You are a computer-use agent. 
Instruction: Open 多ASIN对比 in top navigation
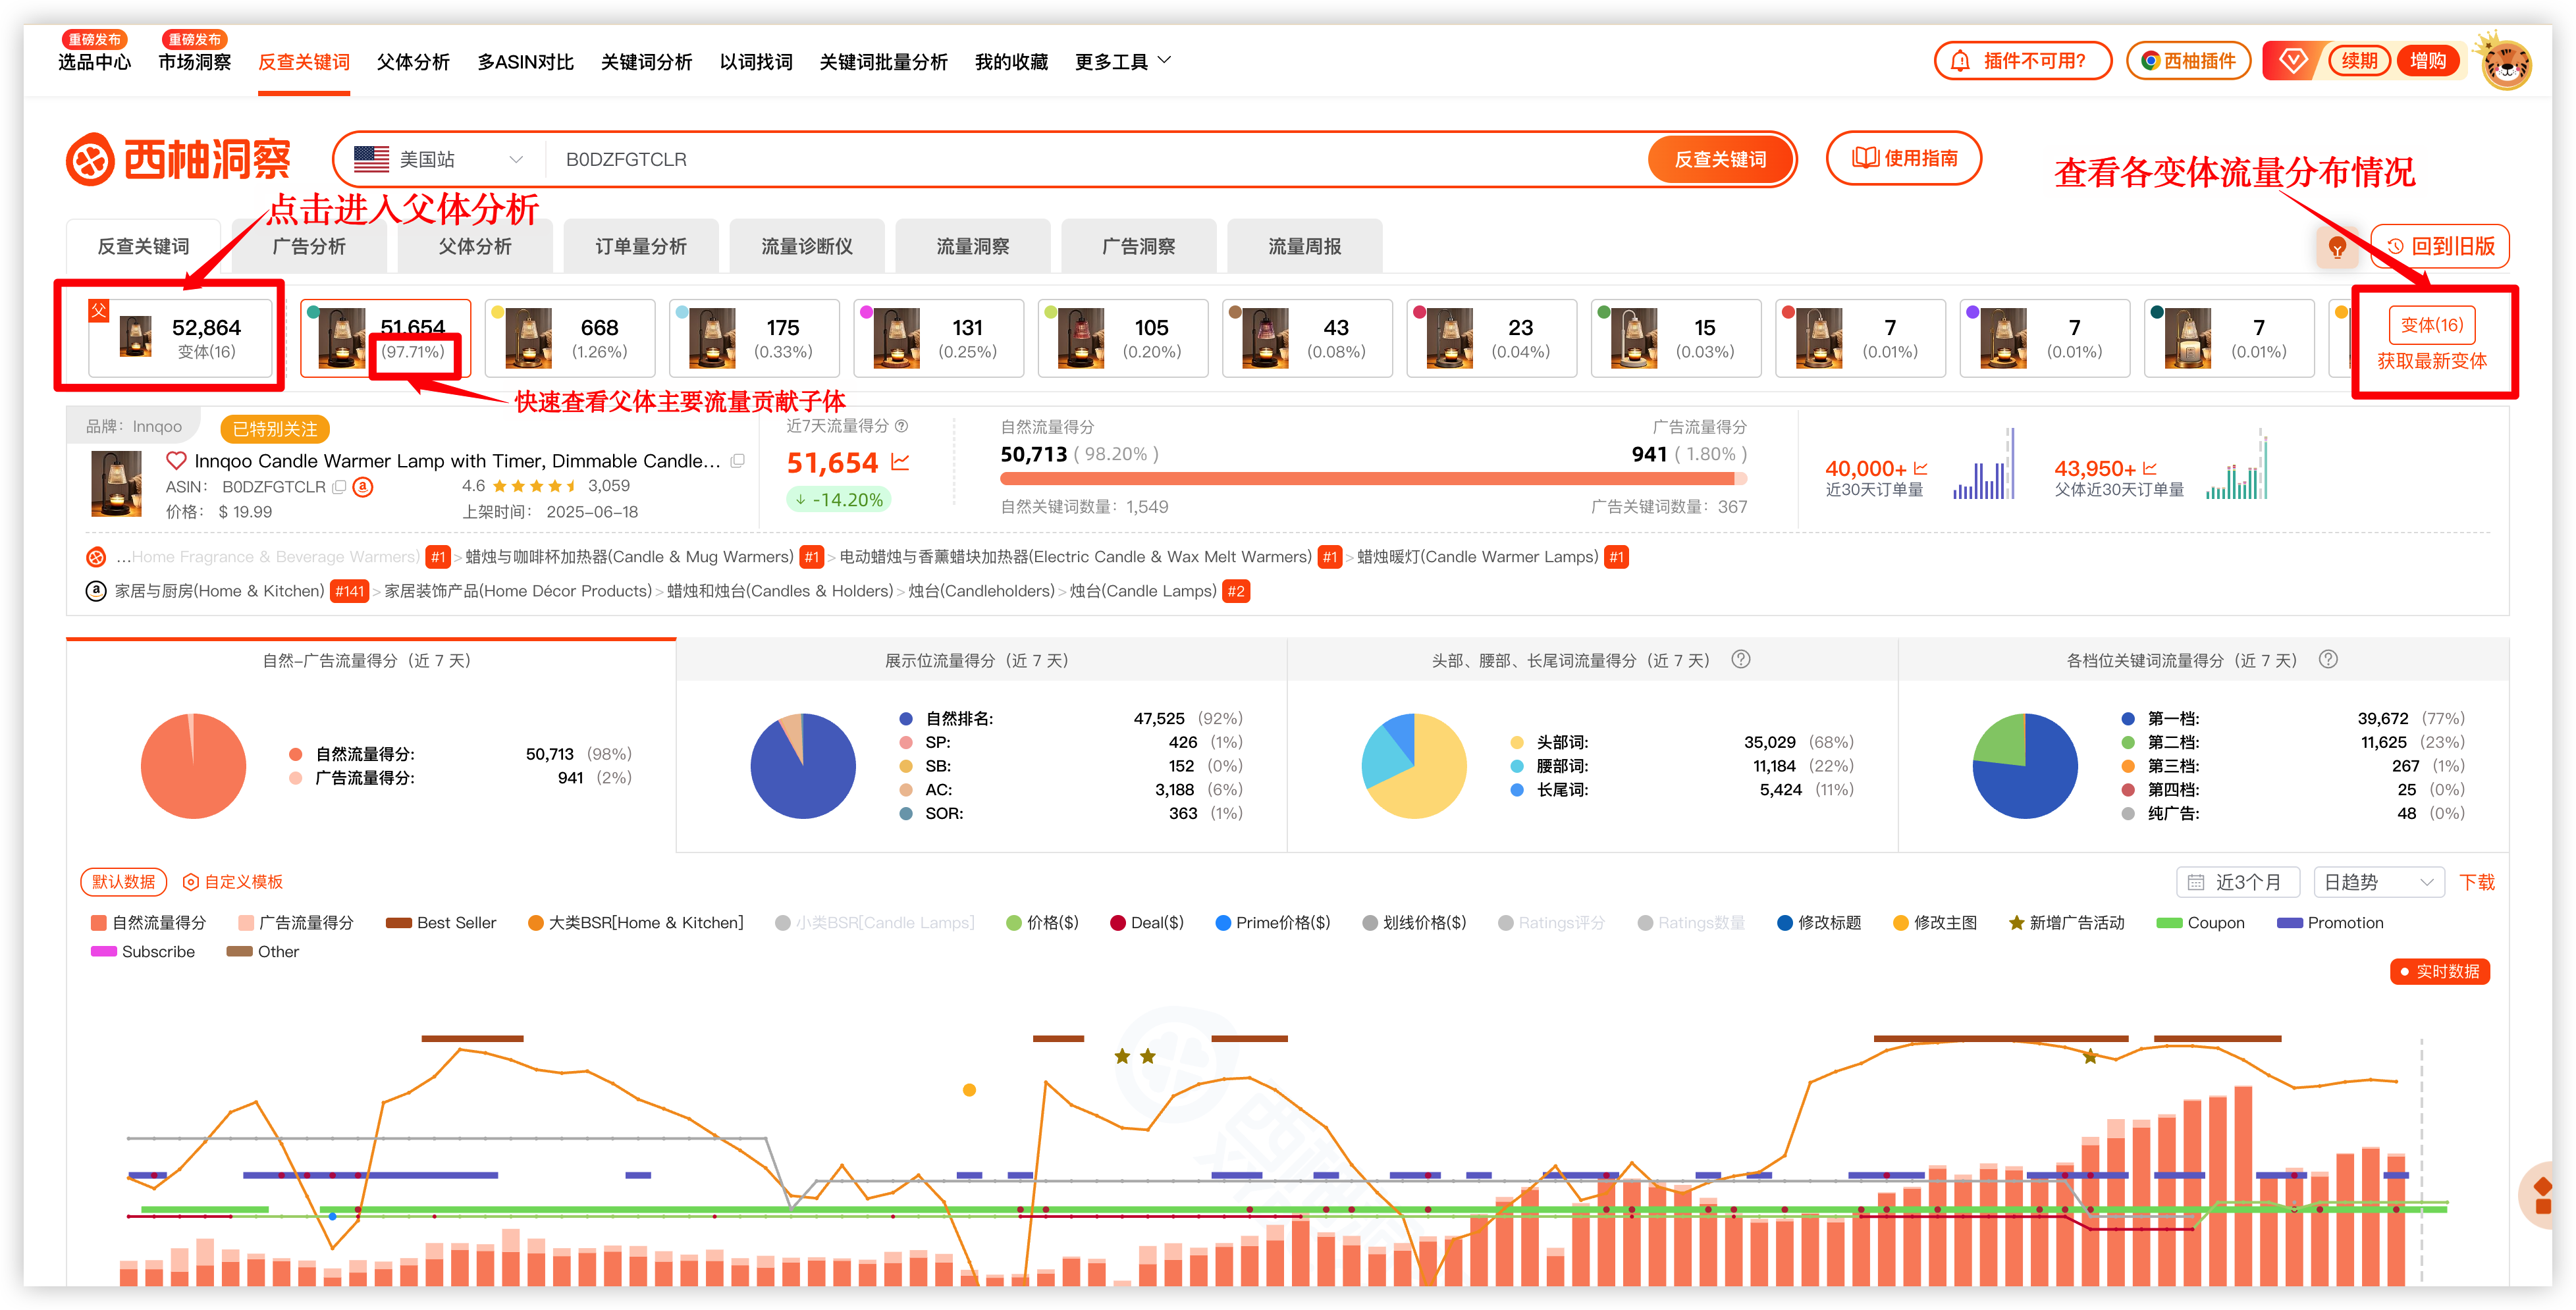(525, 62)
